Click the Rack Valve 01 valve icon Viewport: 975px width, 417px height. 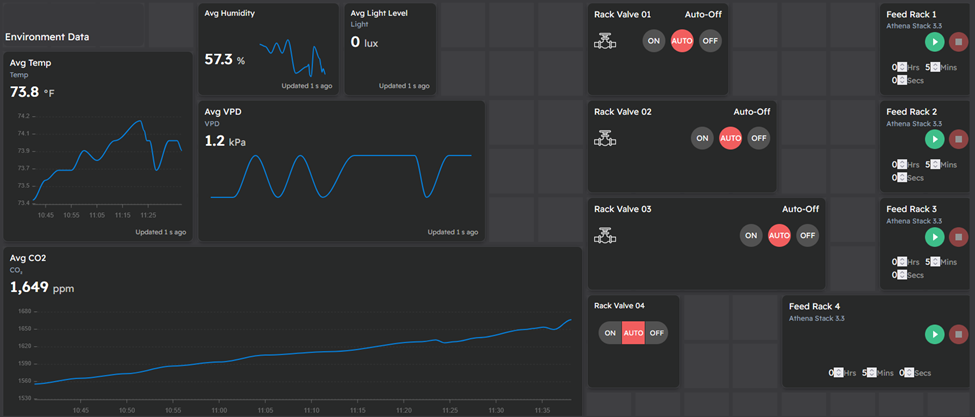pyautogui.click(x=604, y=41)
